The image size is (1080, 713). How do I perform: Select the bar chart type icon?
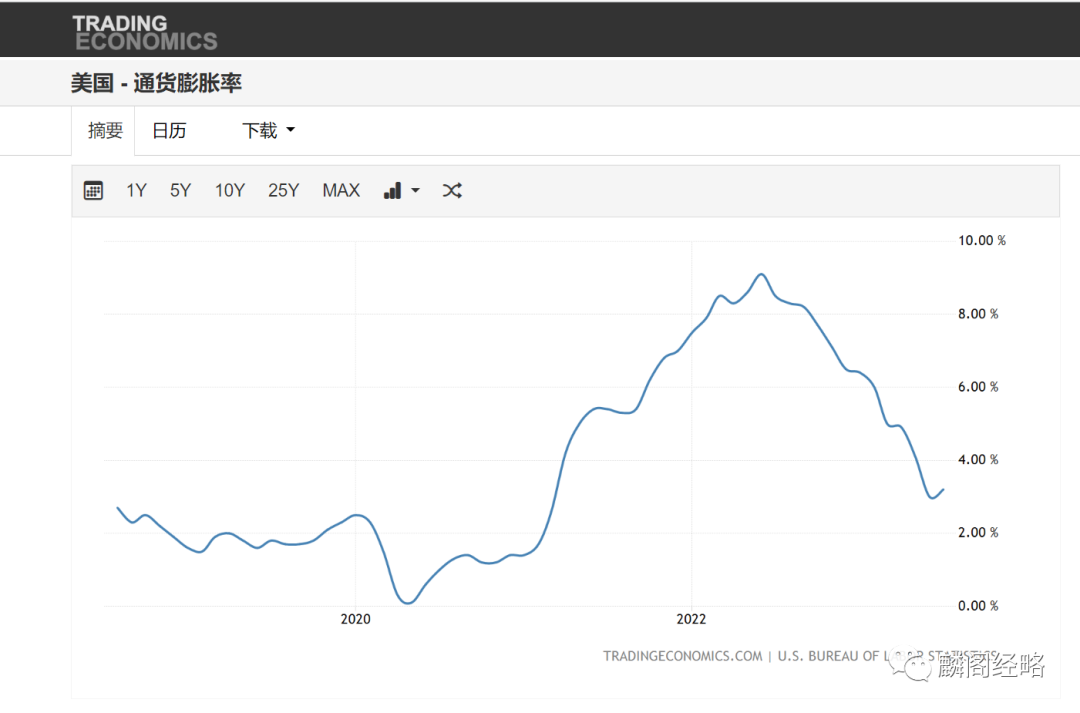point(393,191)
